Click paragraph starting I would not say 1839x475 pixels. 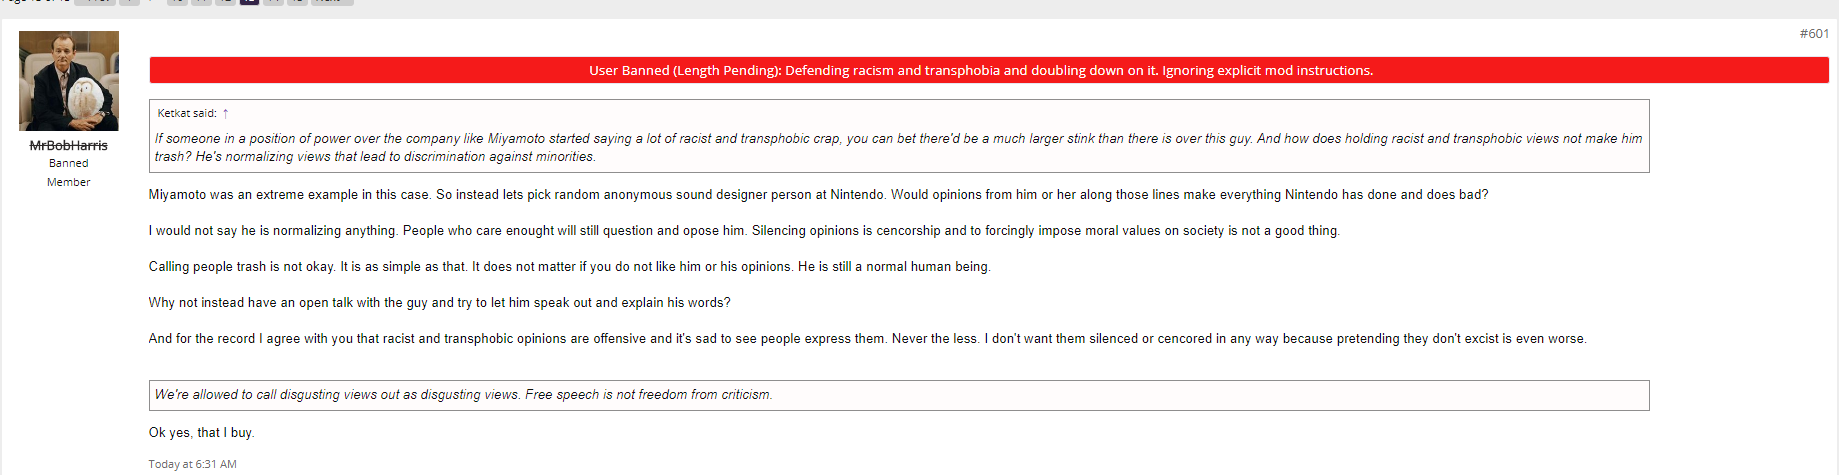click(744, 231)
